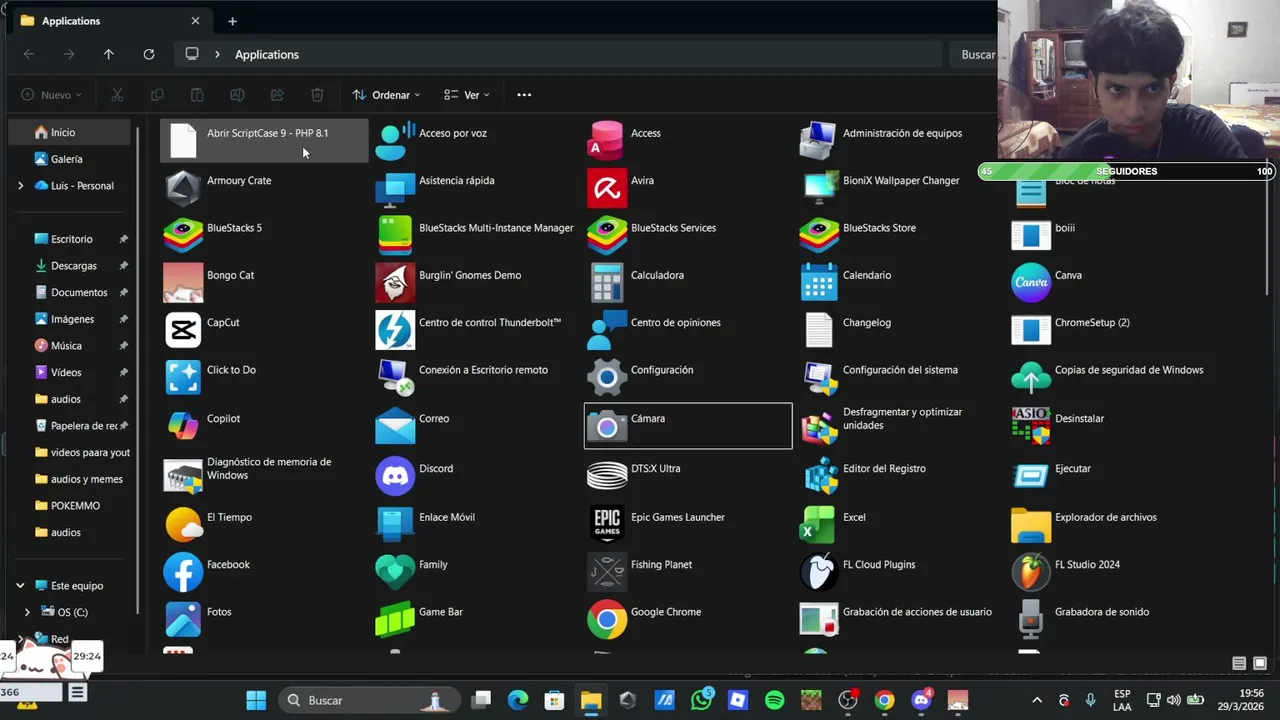Viewport: 1280px width, 720px height.
Task: Expand the Luis - Personal tree node
Action: (20, 186)
